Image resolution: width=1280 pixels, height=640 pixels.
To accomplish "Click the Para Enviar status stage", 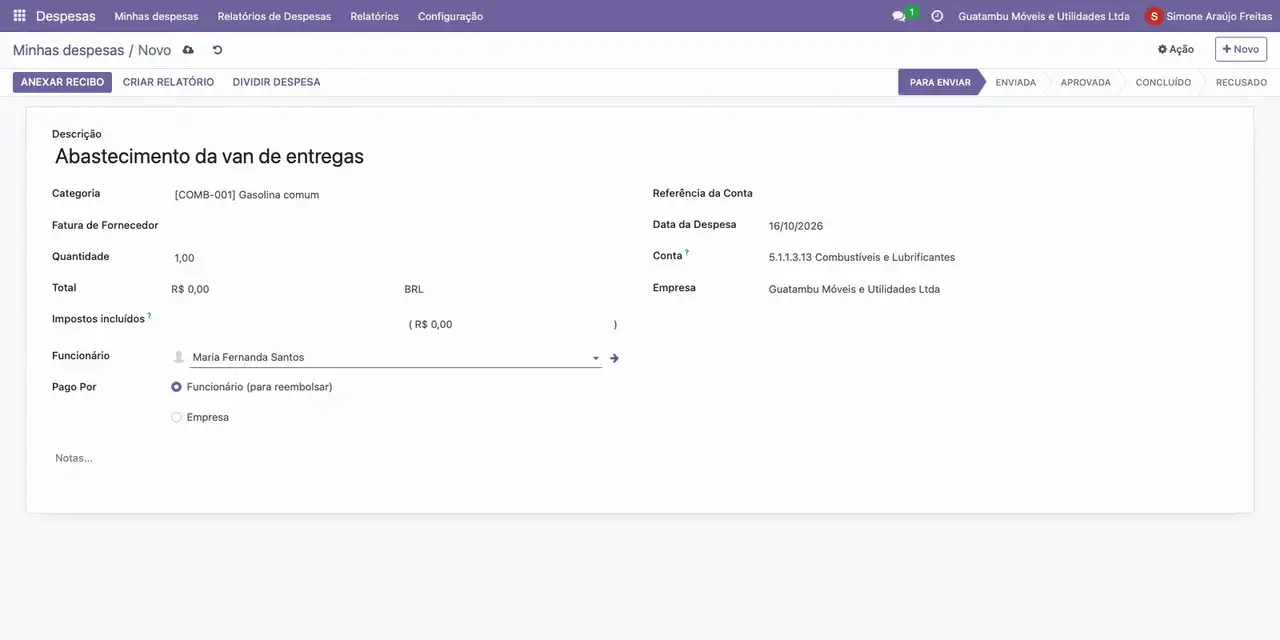I will click(x=940, y=82).
